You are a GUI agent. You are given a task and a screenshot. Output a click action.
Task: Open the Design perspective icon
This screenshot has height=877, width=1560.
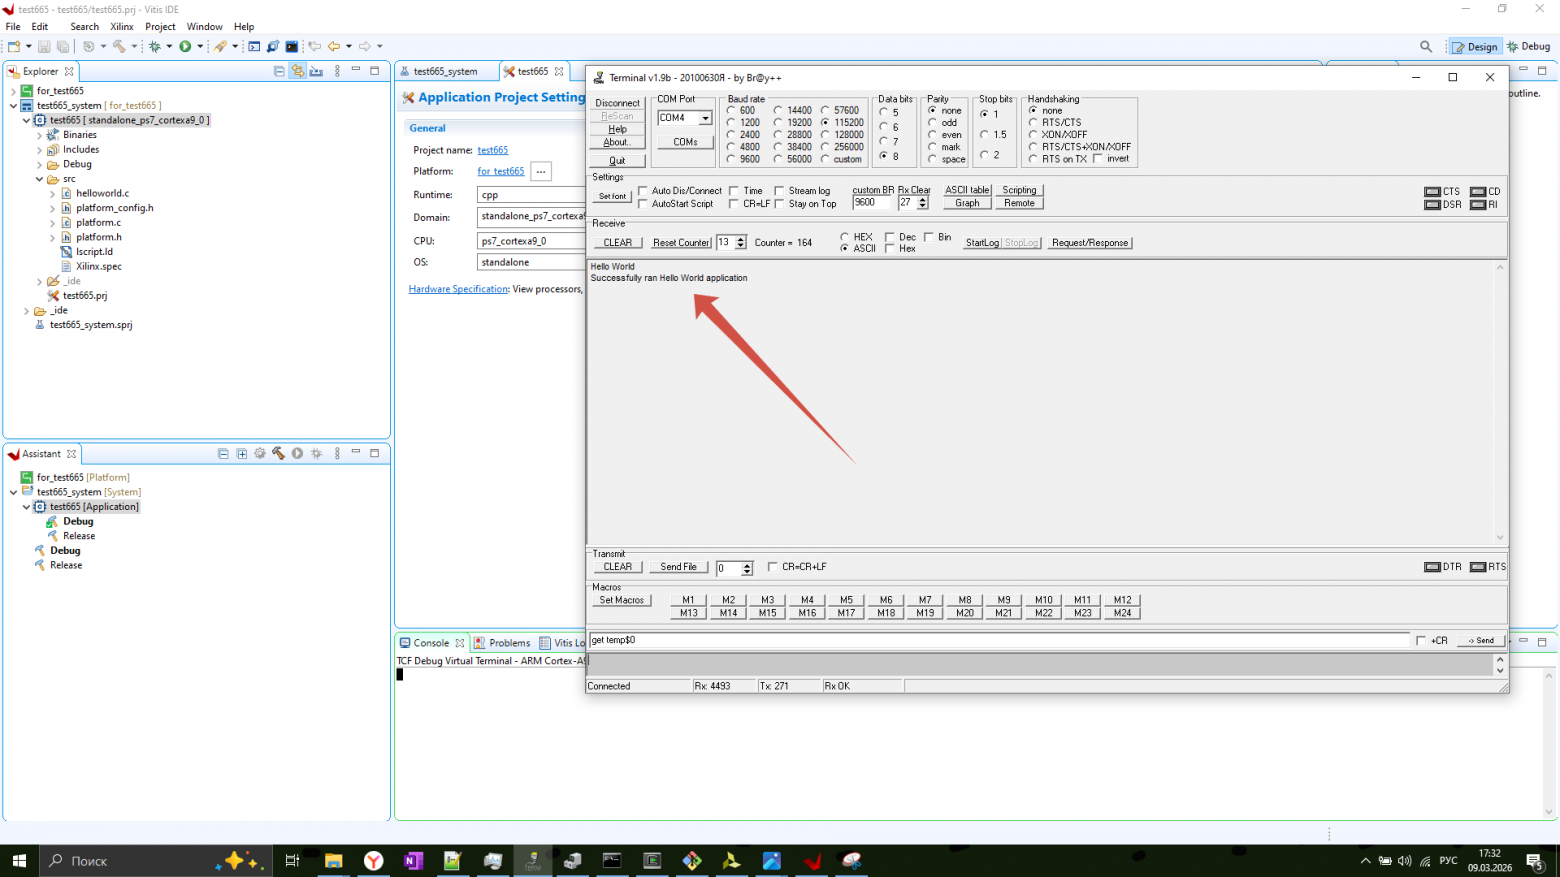(1475, 47)
